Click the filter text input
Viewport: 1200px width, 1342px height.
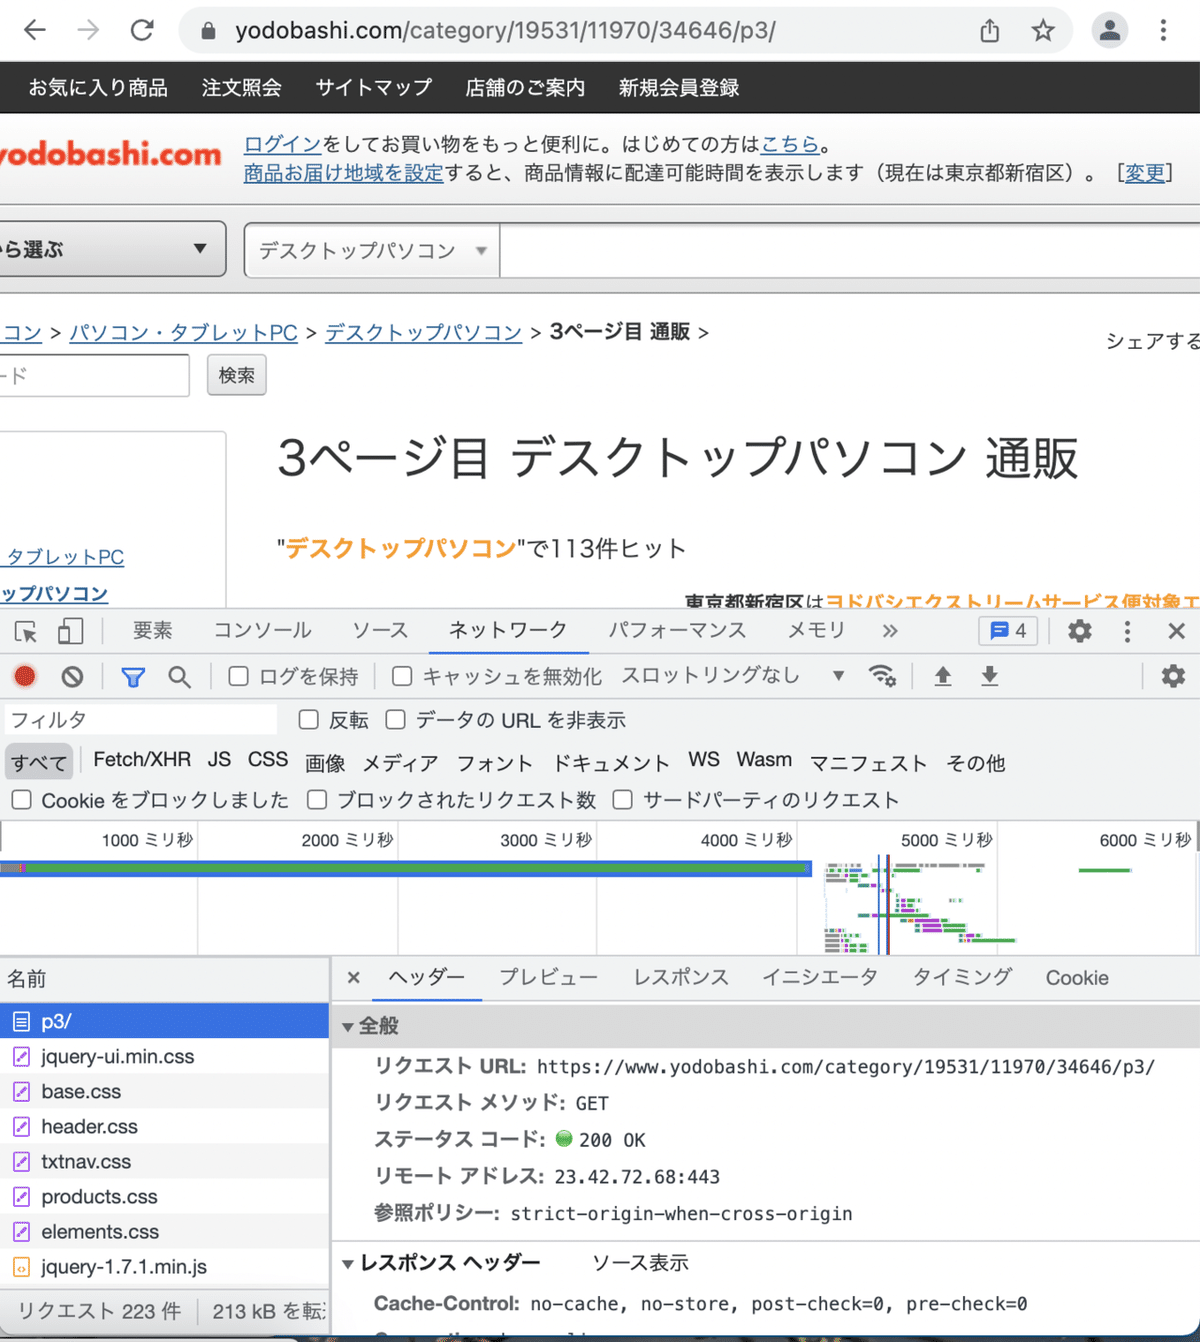140,720
